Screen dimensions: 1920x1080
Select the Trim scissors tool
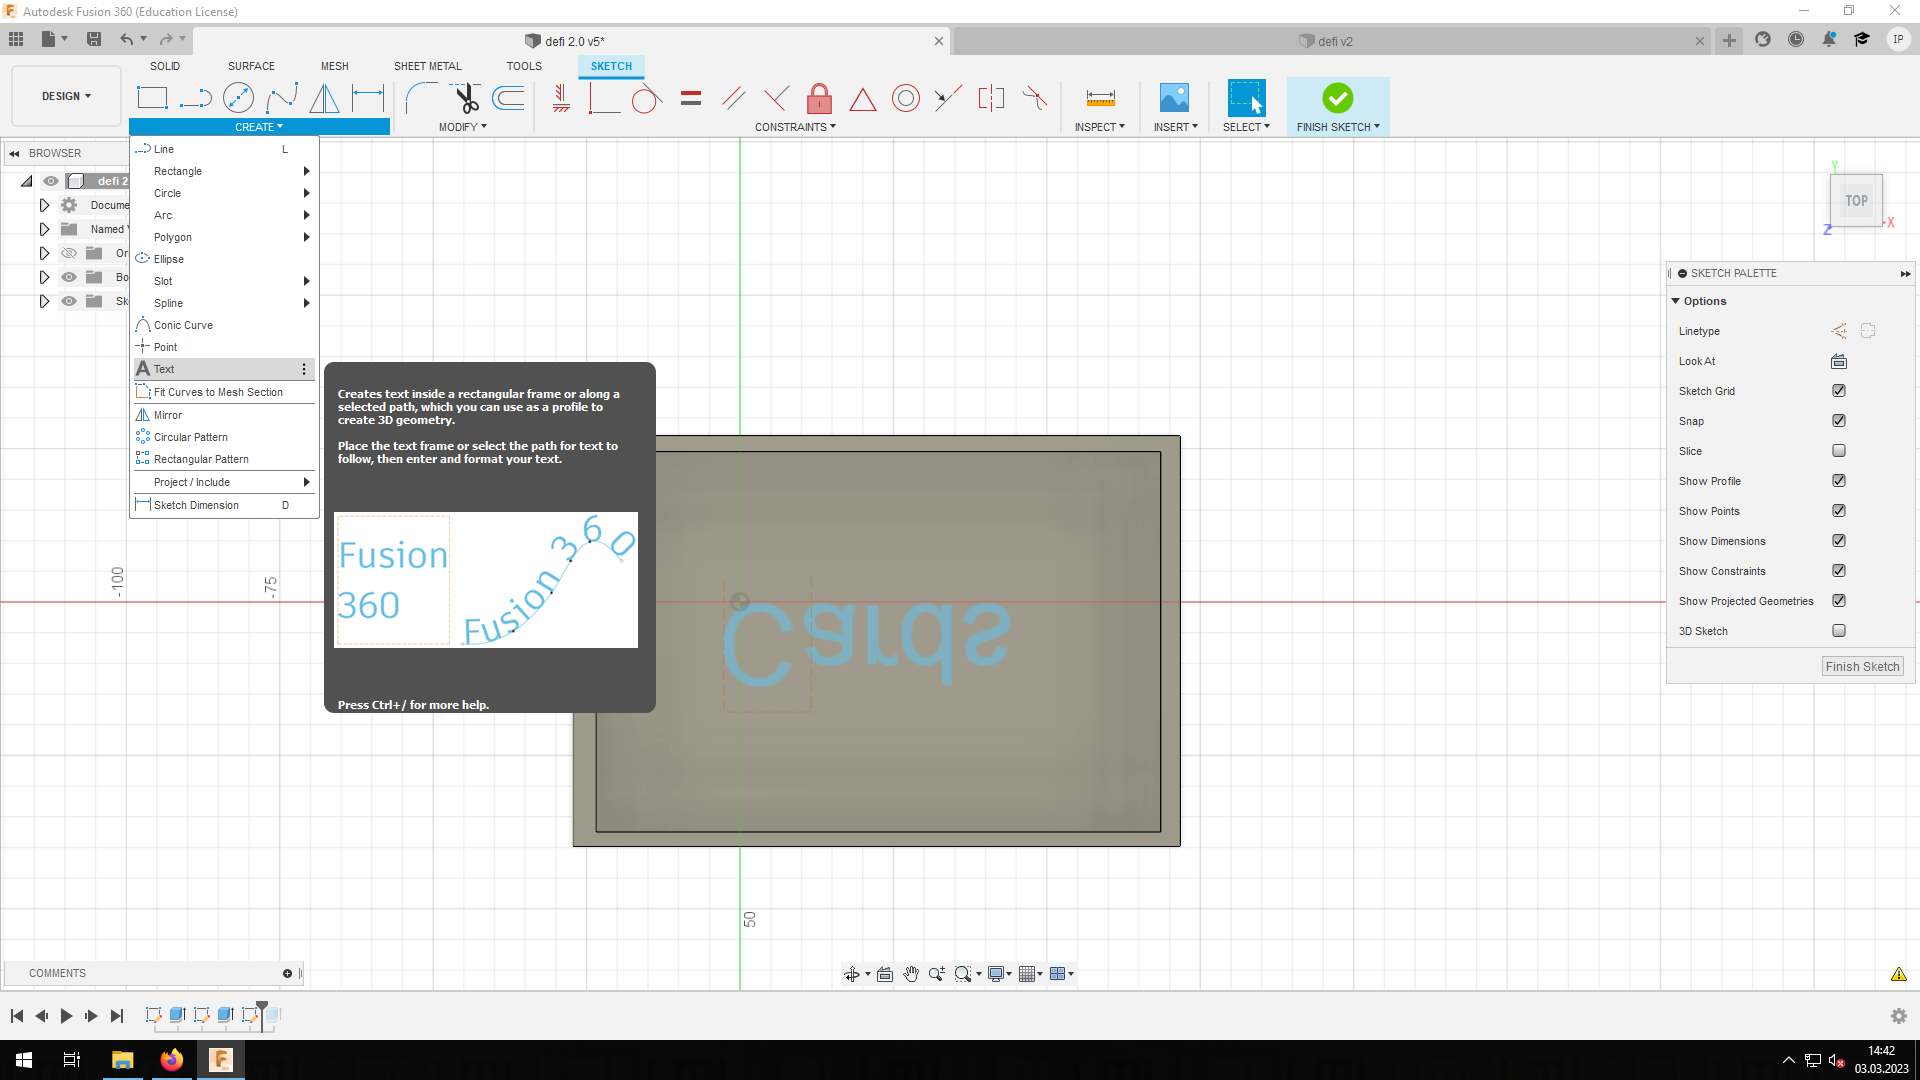point(466,98)
